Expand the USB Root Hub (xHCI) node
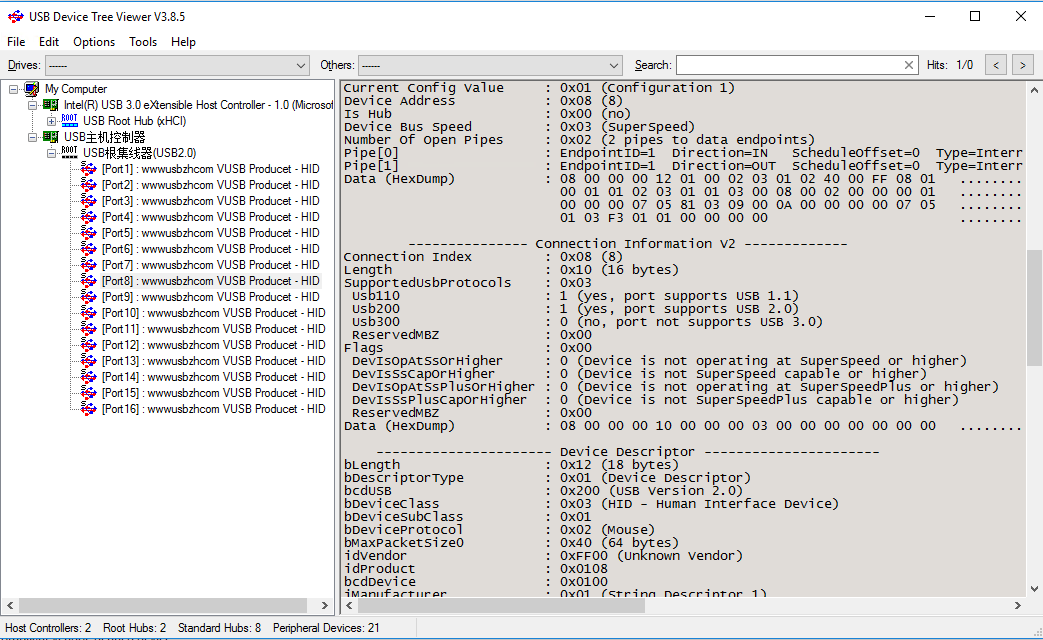 pyautogui.click(x=52, y=121)
